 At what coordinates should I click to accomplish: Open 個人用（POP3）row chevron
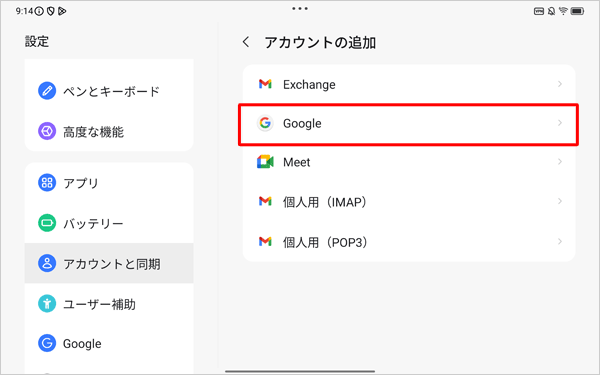pyautogui.click(x=560, y=241)
